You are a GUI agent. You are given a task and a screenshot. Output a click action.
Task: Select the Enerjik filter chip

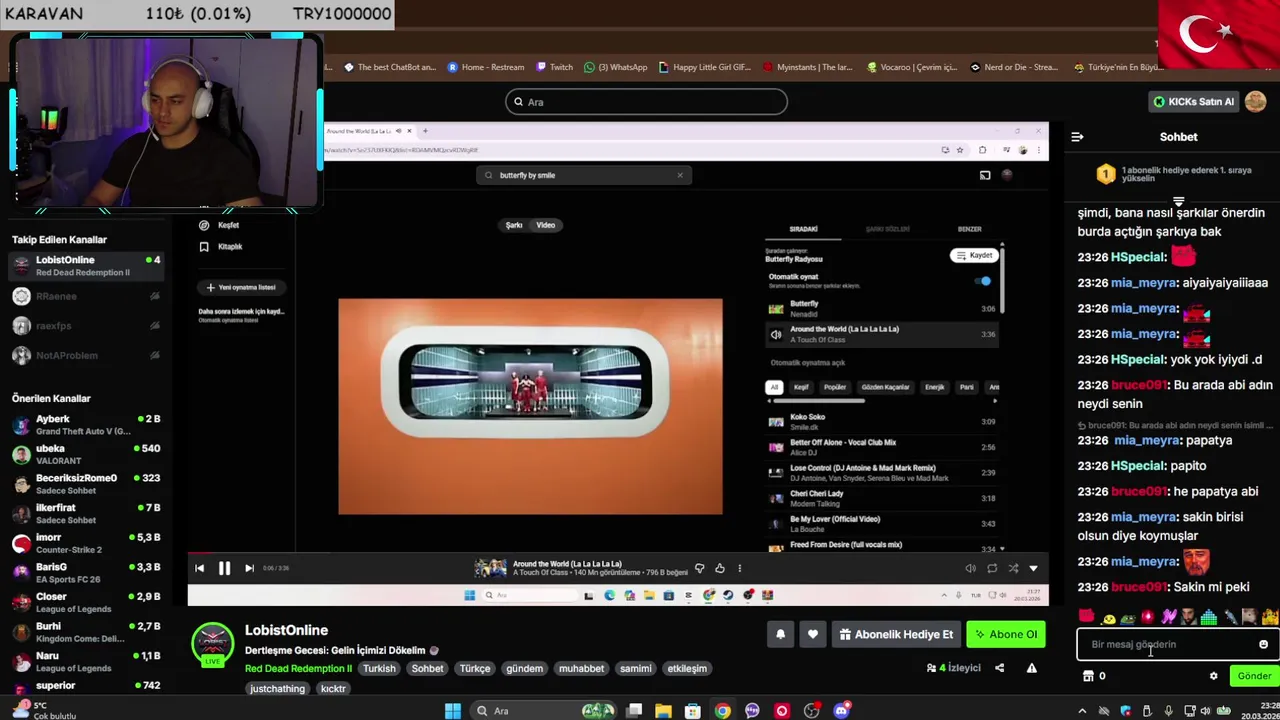[x=934, y=387]
